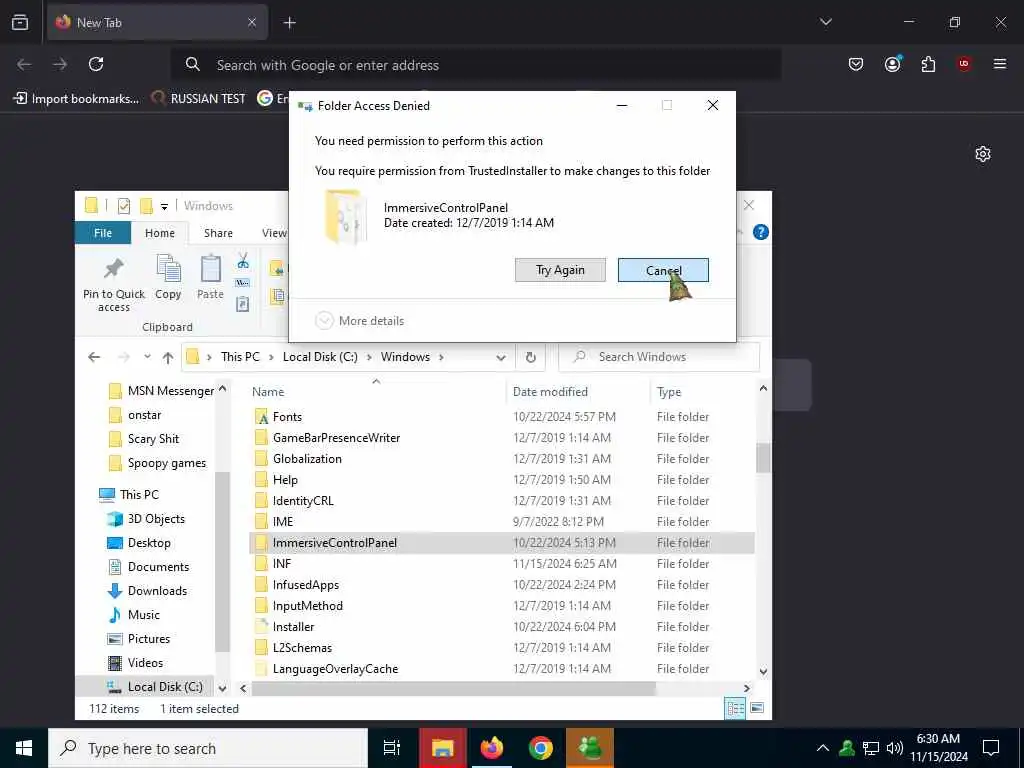Open the Firefox account icon
The height and width of the screenshot is (768, 1024).
(x=892, y=64)
